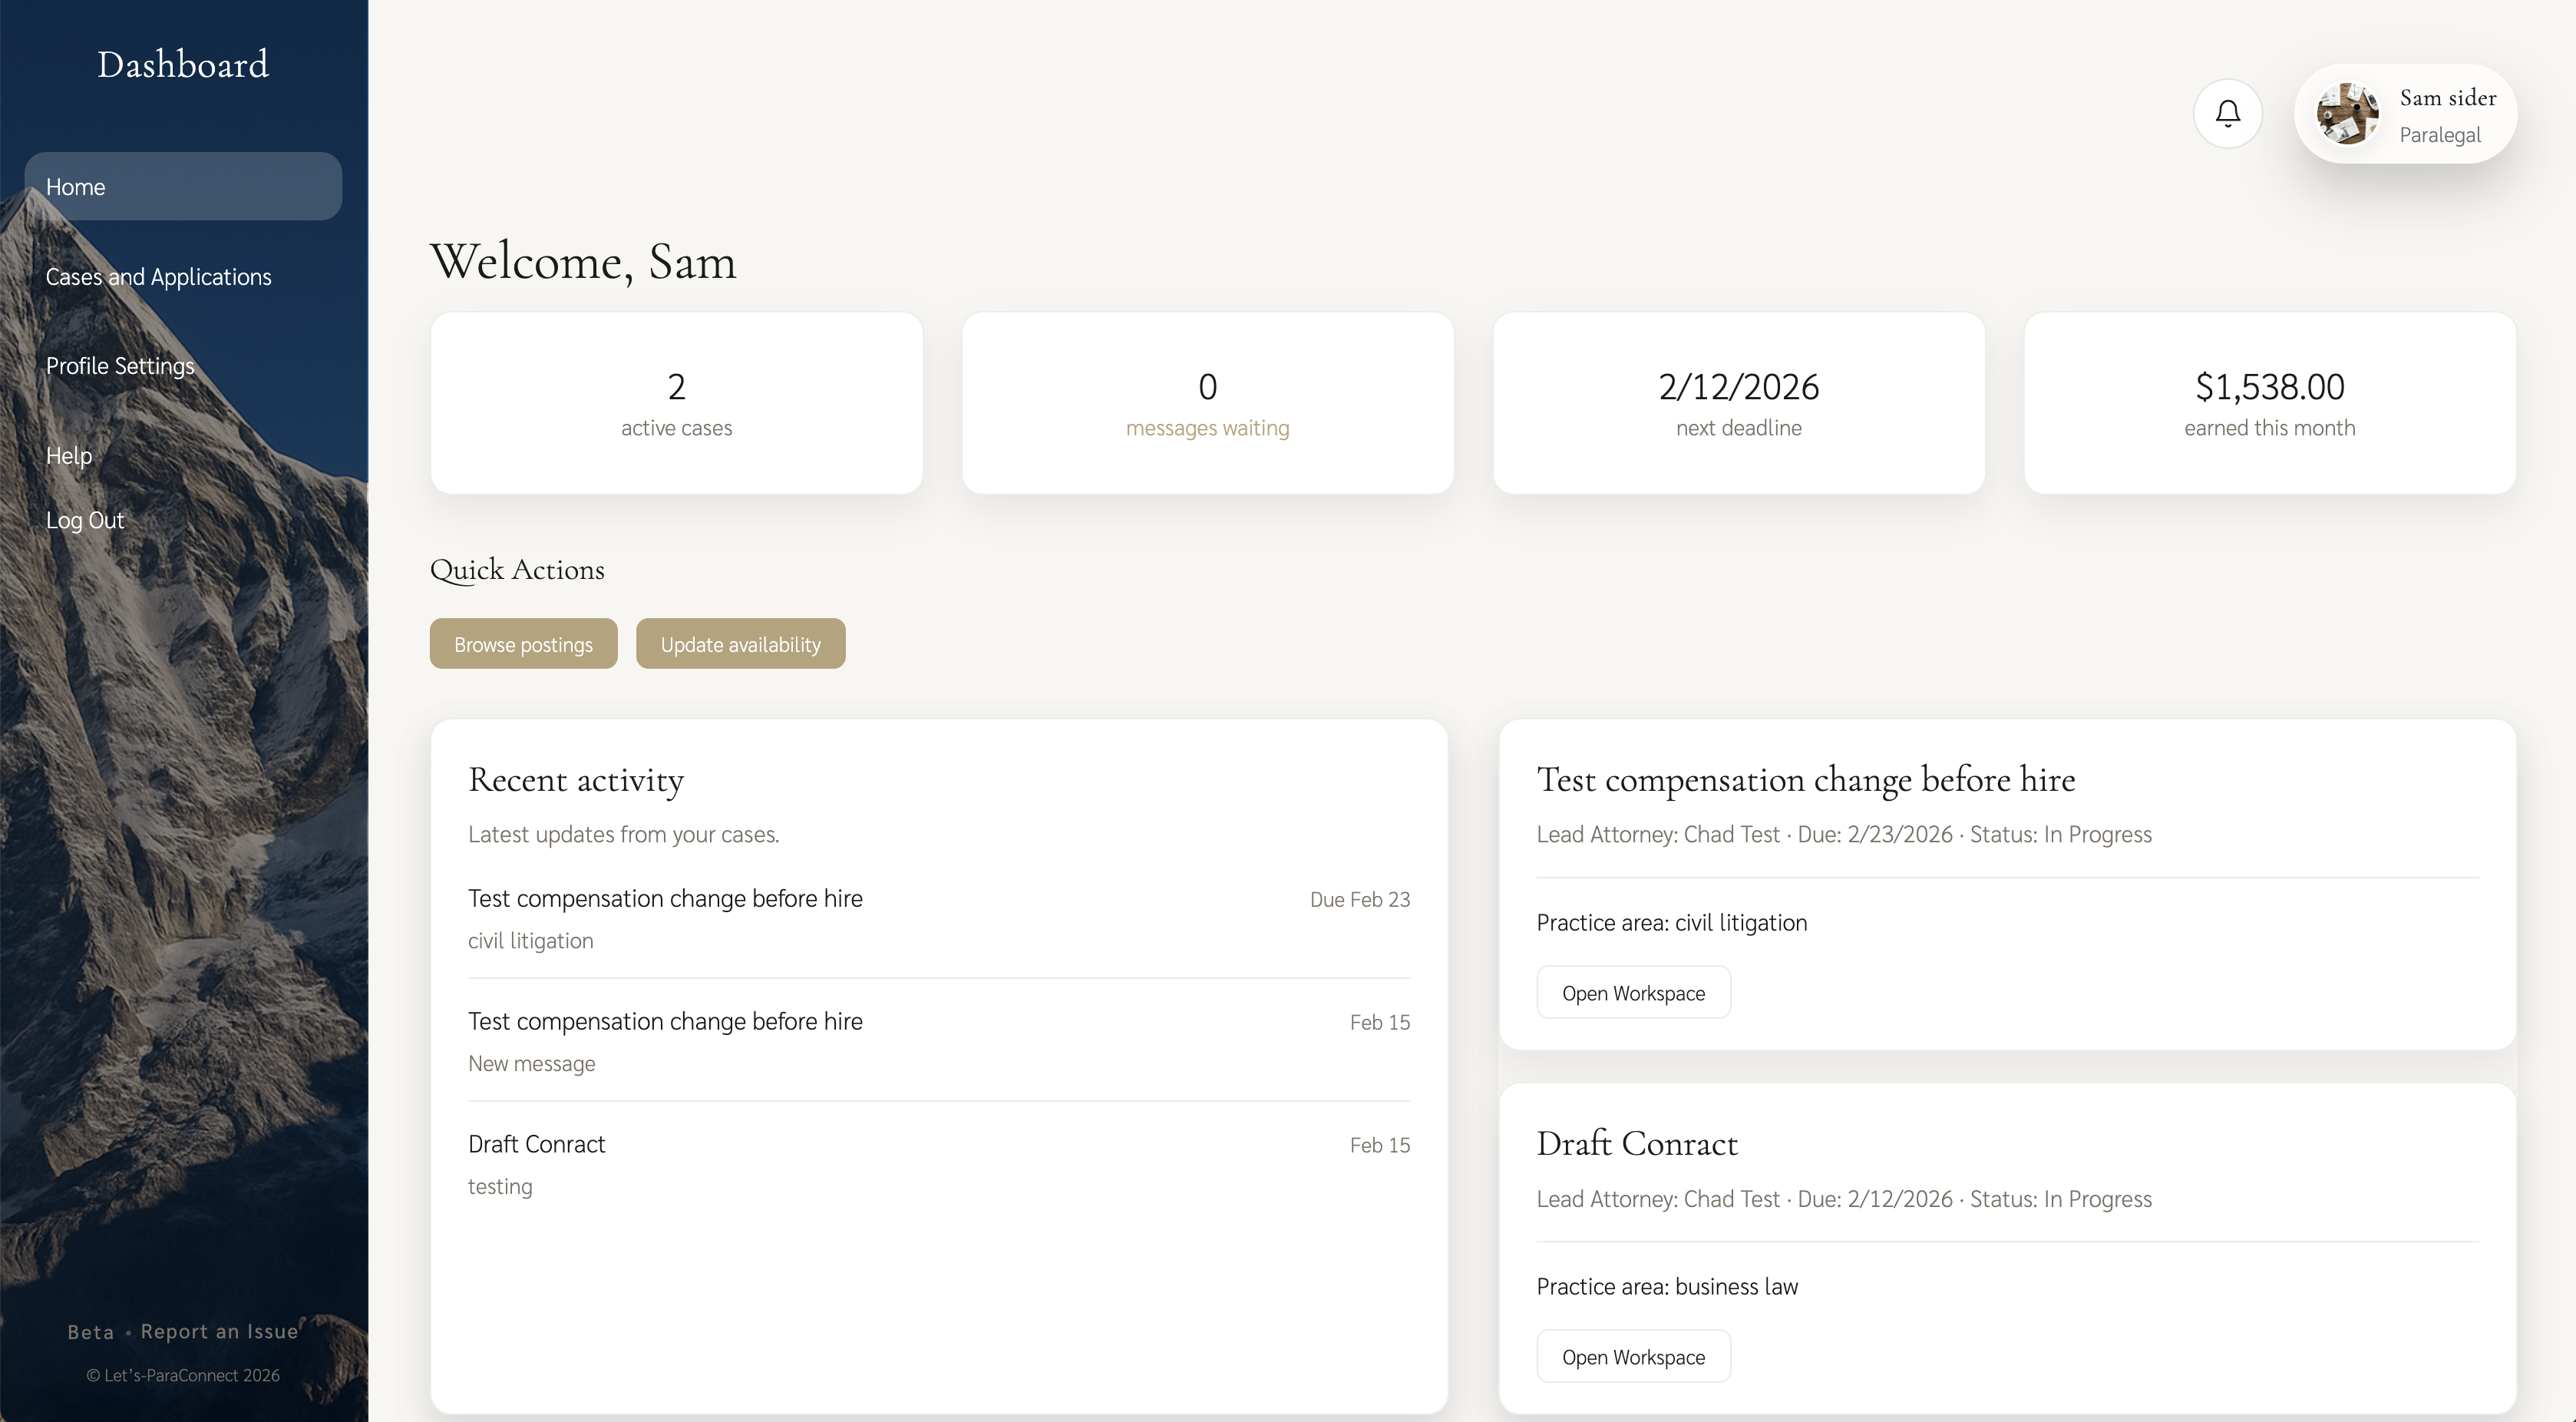The width and height of the screenshot is (2576, 1422).
Task: View the next deadline card
Action: point(1738,404)
